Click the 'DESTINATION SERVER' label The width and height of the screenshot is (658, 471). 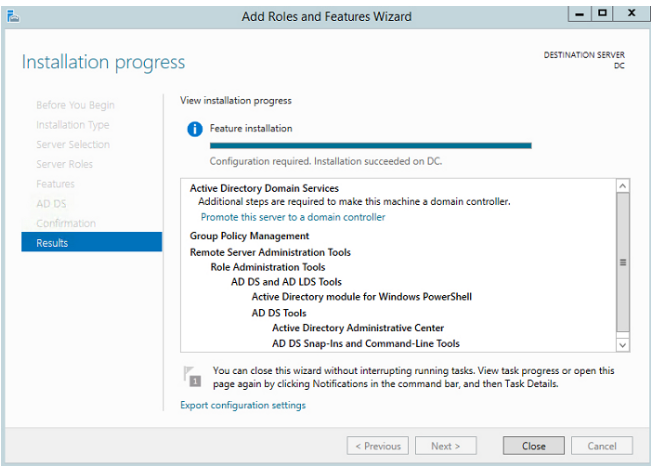[x=584, y=55]
